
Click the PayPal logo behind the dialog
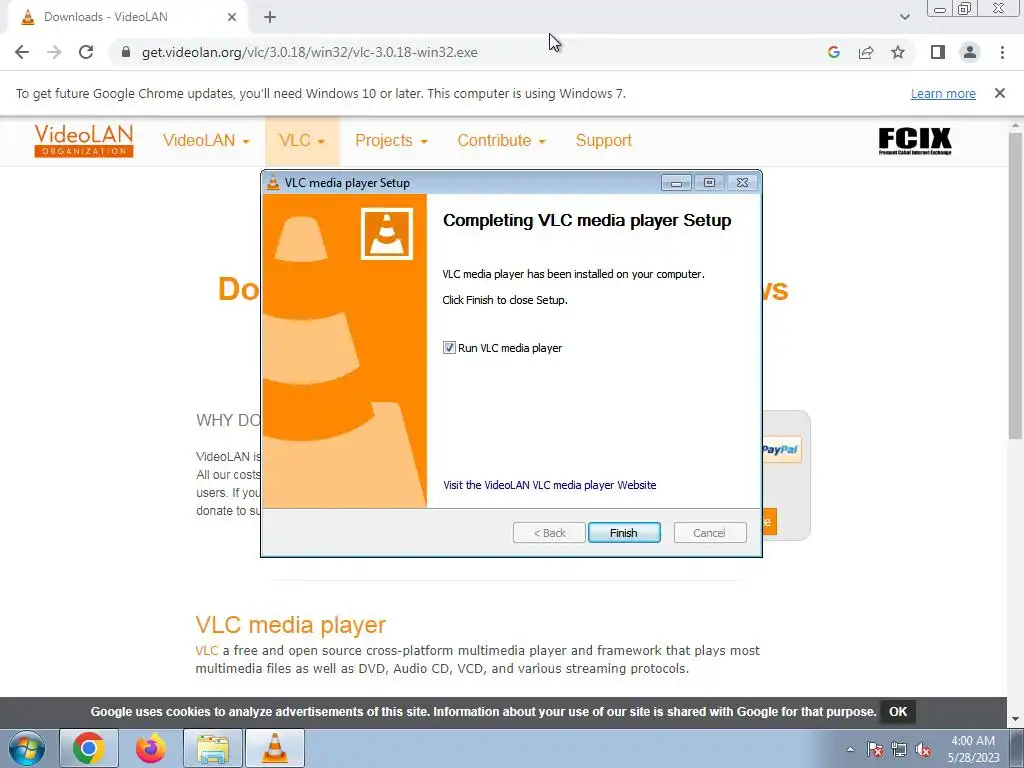pyautogui.click(x=780, y=449)
